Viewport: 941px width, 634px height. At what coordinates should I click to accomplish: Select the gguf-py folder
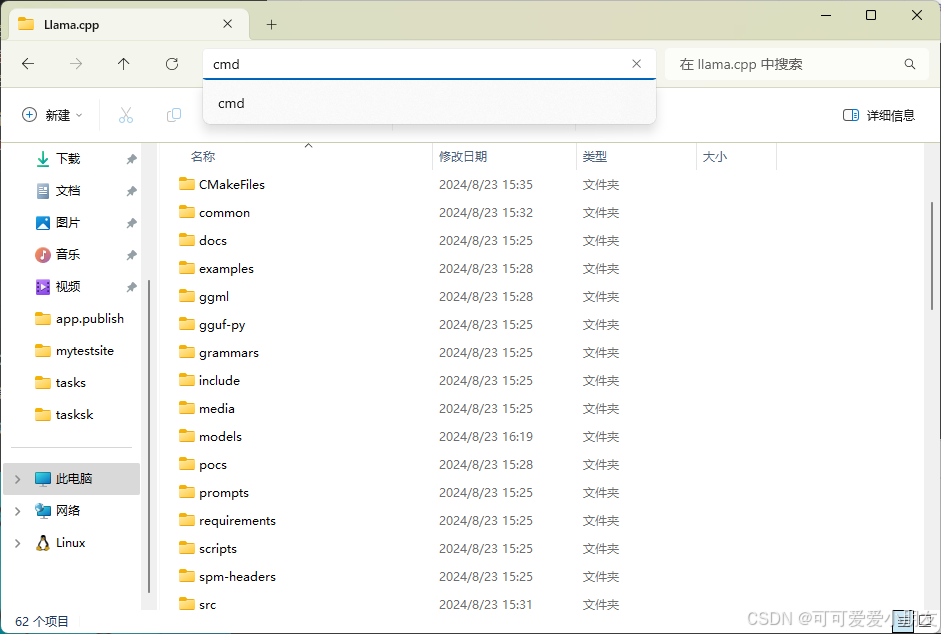(x=212, y=324)
